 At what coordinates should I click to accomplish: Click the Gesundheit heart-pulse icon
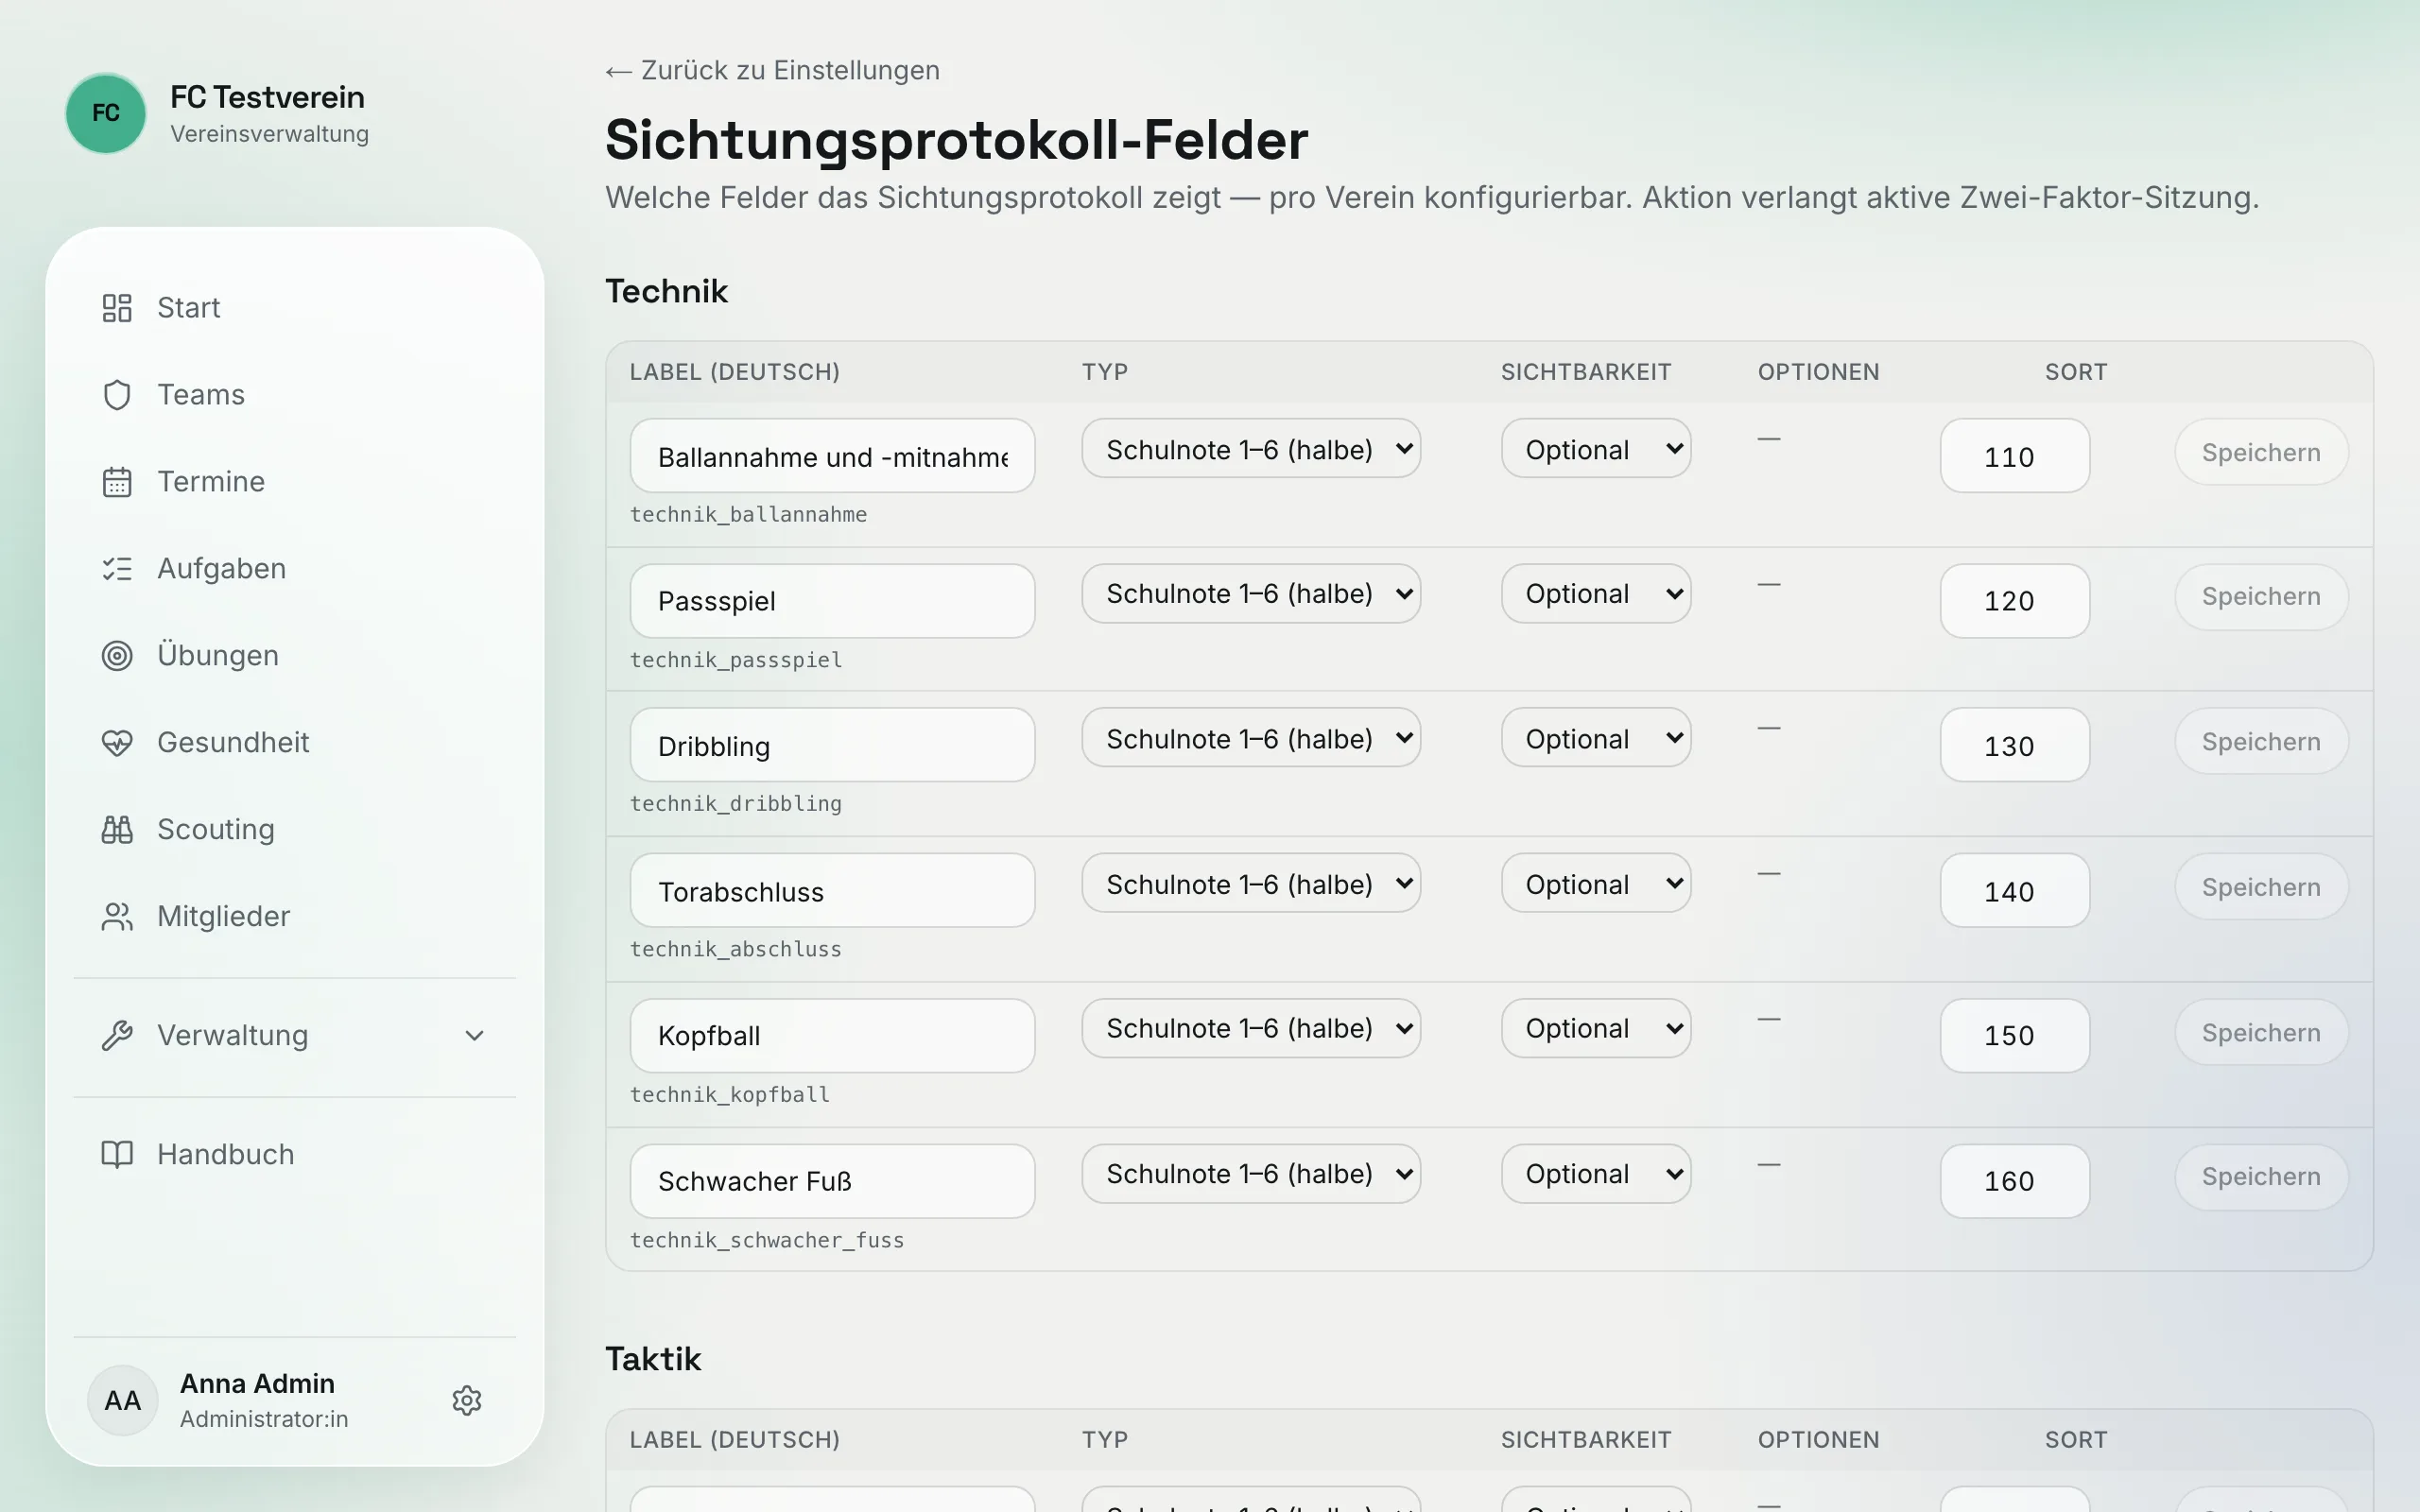pyautogui.click(x=117, y=743)
